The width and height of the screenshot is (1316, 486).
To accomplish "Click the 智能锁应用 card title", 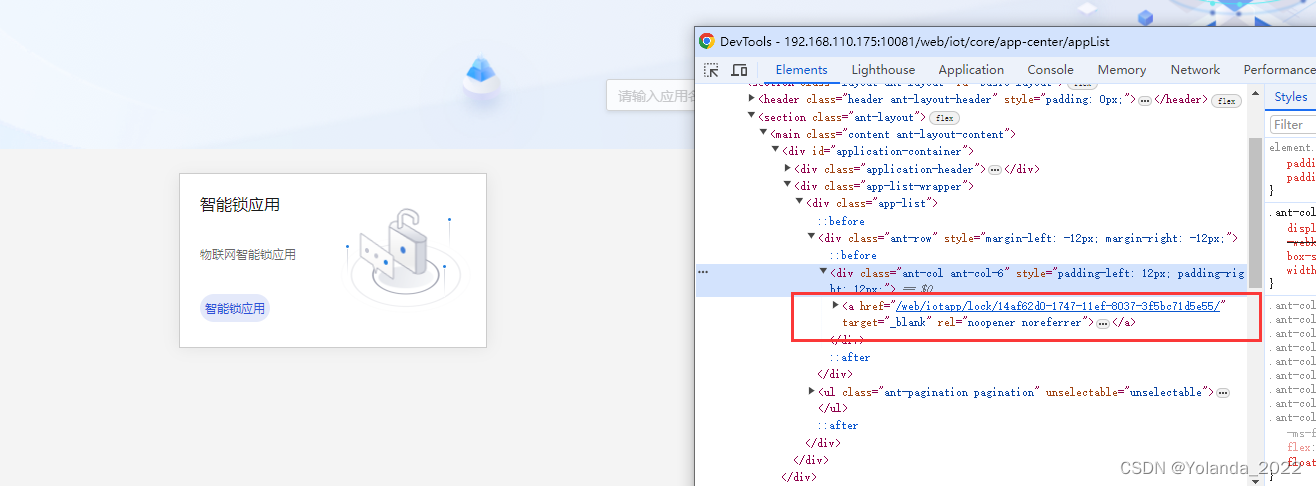I will tap(240, 205).
